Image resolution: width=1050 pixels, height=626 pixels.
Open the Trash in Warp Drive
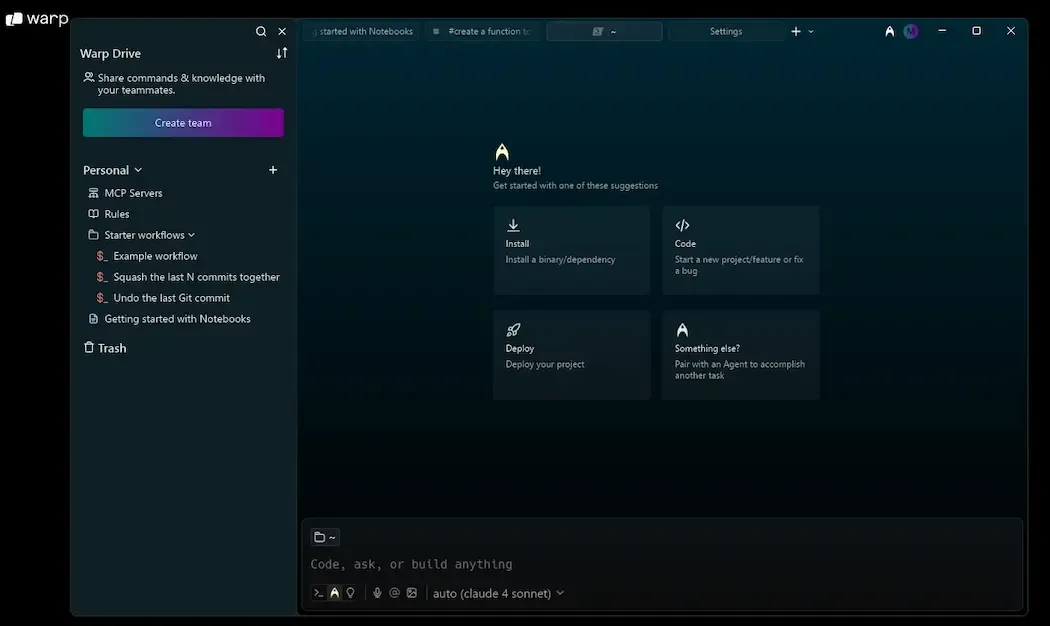[105, 348]
